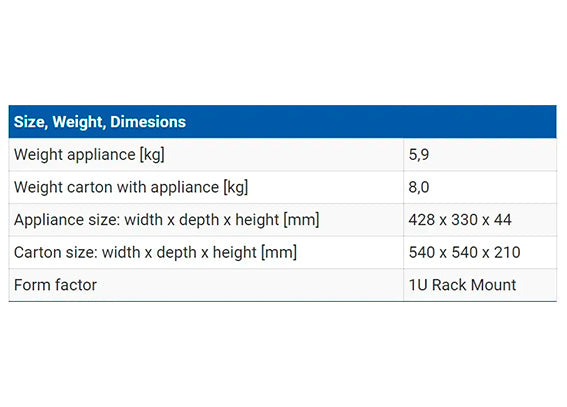Click the carton size value 540 x 540 x 210
This screenshot has height=407, width=567.
[464, 252]
